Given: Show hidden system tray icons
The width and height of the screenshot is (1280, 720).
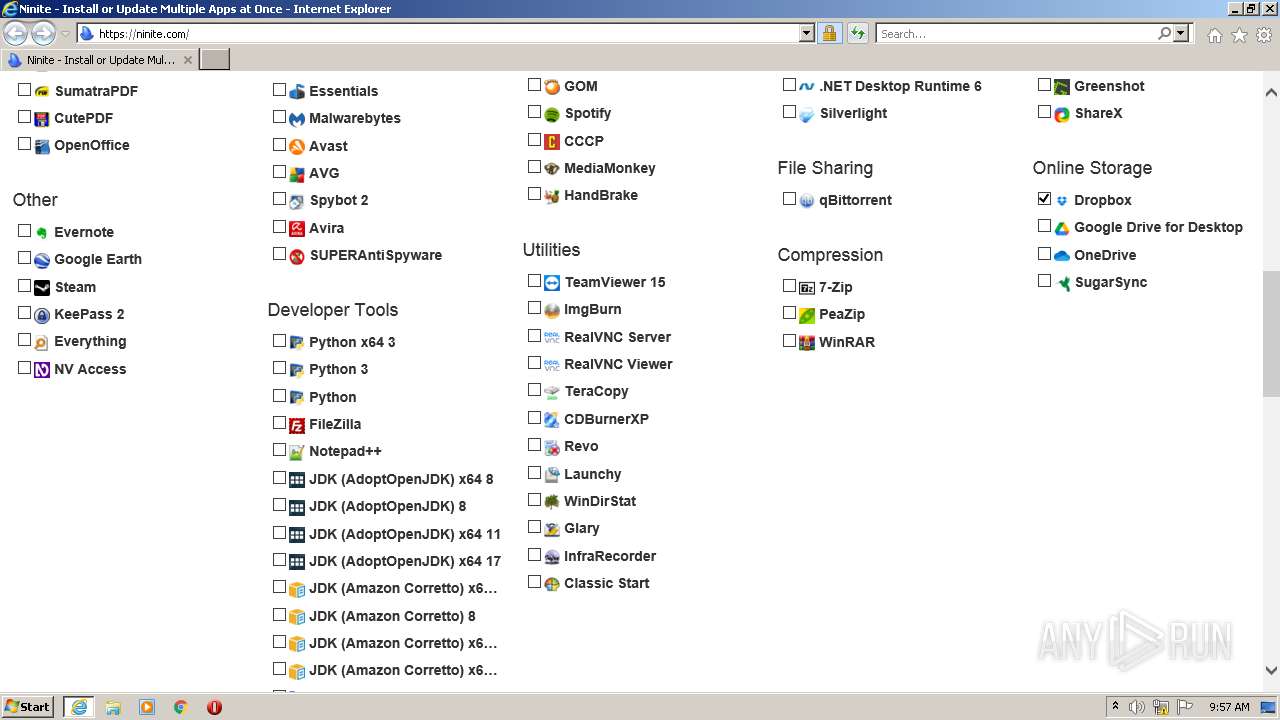Looking at the screenshot, I should 1115,707.
